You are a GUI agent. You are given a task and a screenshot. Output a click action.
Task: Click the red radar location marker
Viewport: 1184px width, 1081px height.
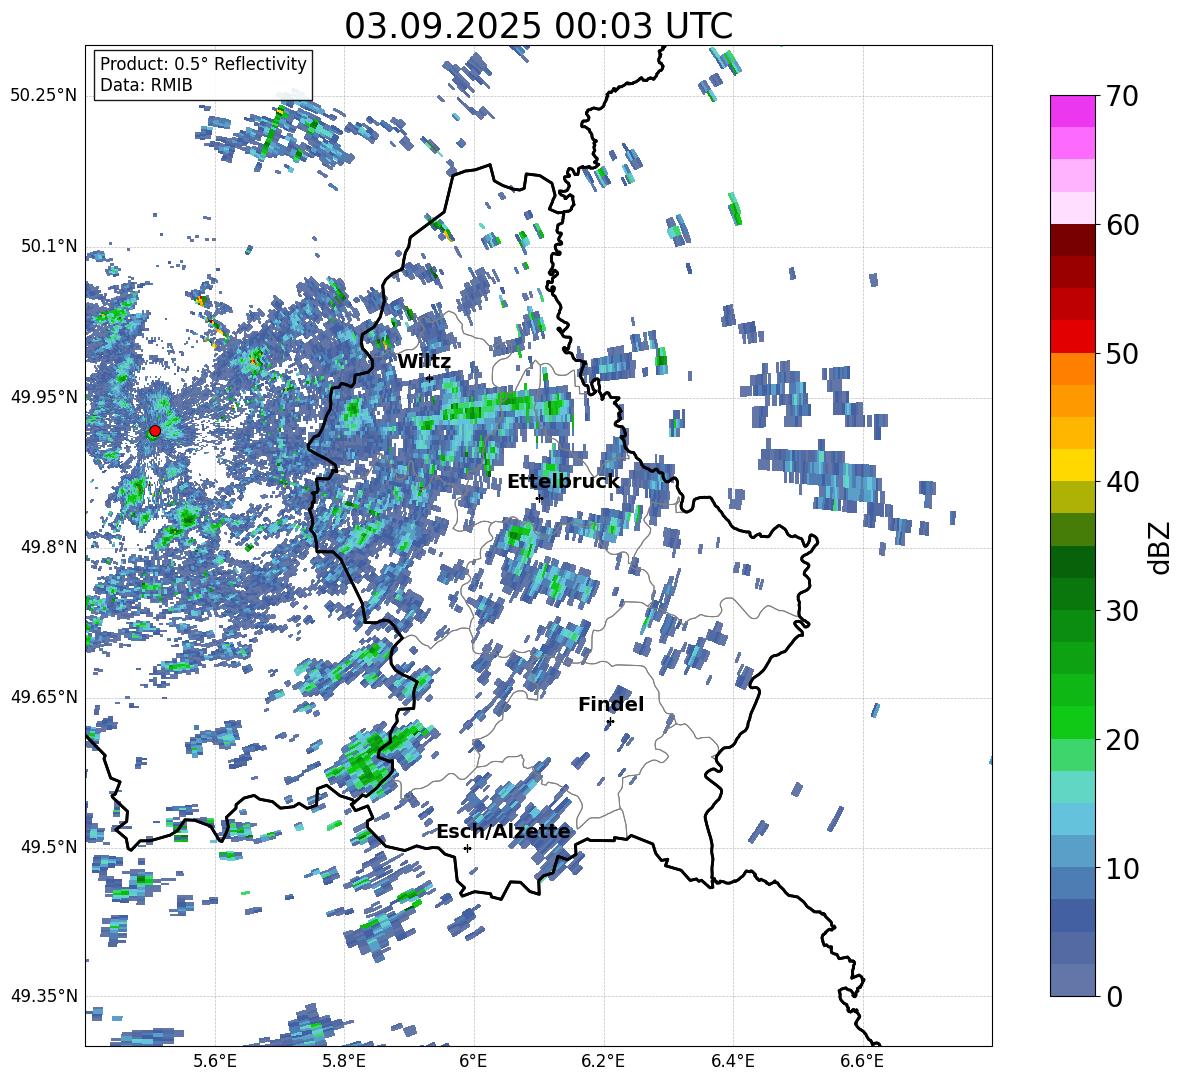coord(155,431)
